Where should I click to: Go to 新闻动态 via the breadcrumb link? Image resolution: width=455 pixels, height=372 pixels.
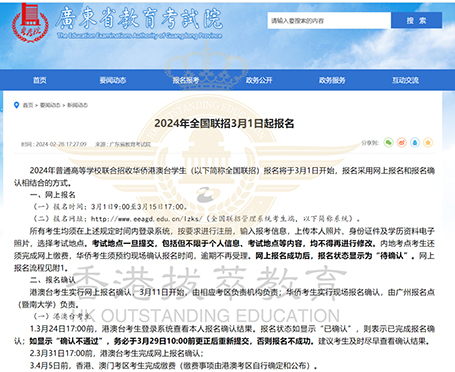[x=77, y=105]
